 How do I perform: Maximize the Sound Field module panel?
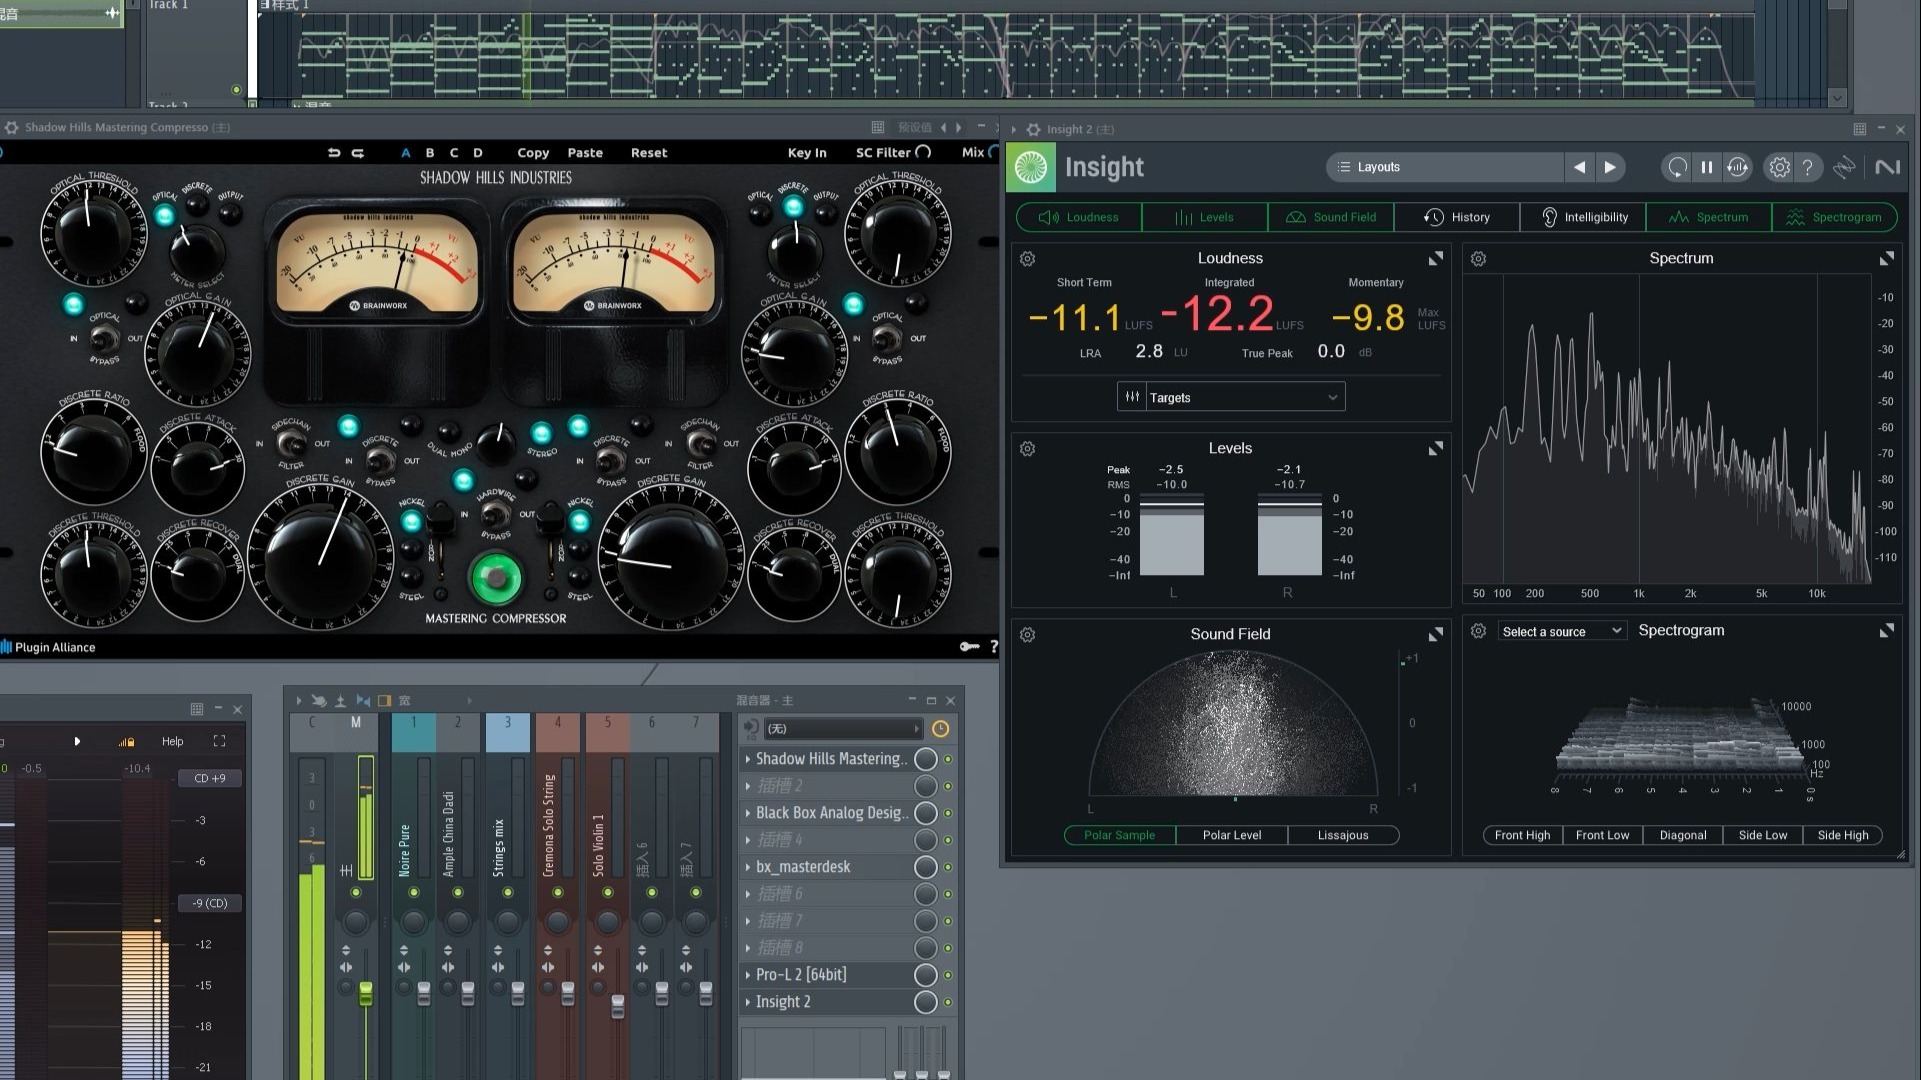tap(1436, 635)
